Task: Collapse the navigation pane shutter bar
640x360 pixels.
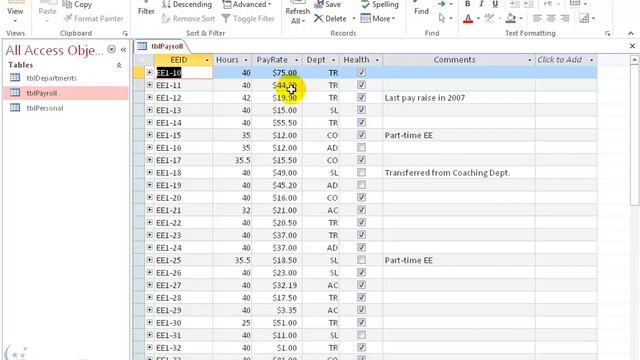Action: (123, 50)
